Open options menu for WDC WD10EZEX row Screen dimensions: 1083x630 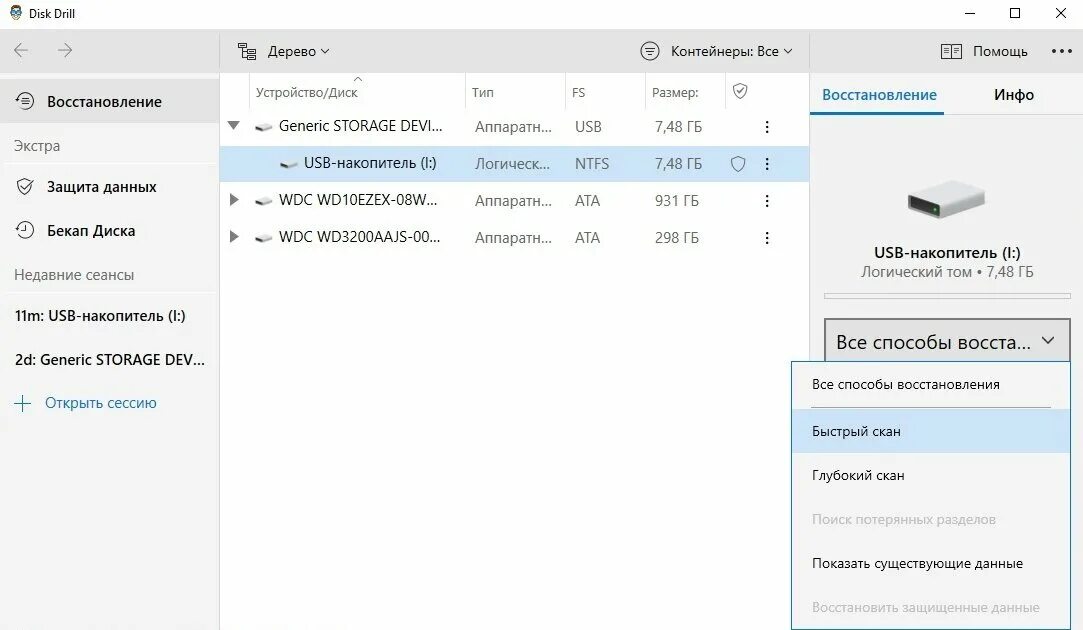tap(767, 200)
